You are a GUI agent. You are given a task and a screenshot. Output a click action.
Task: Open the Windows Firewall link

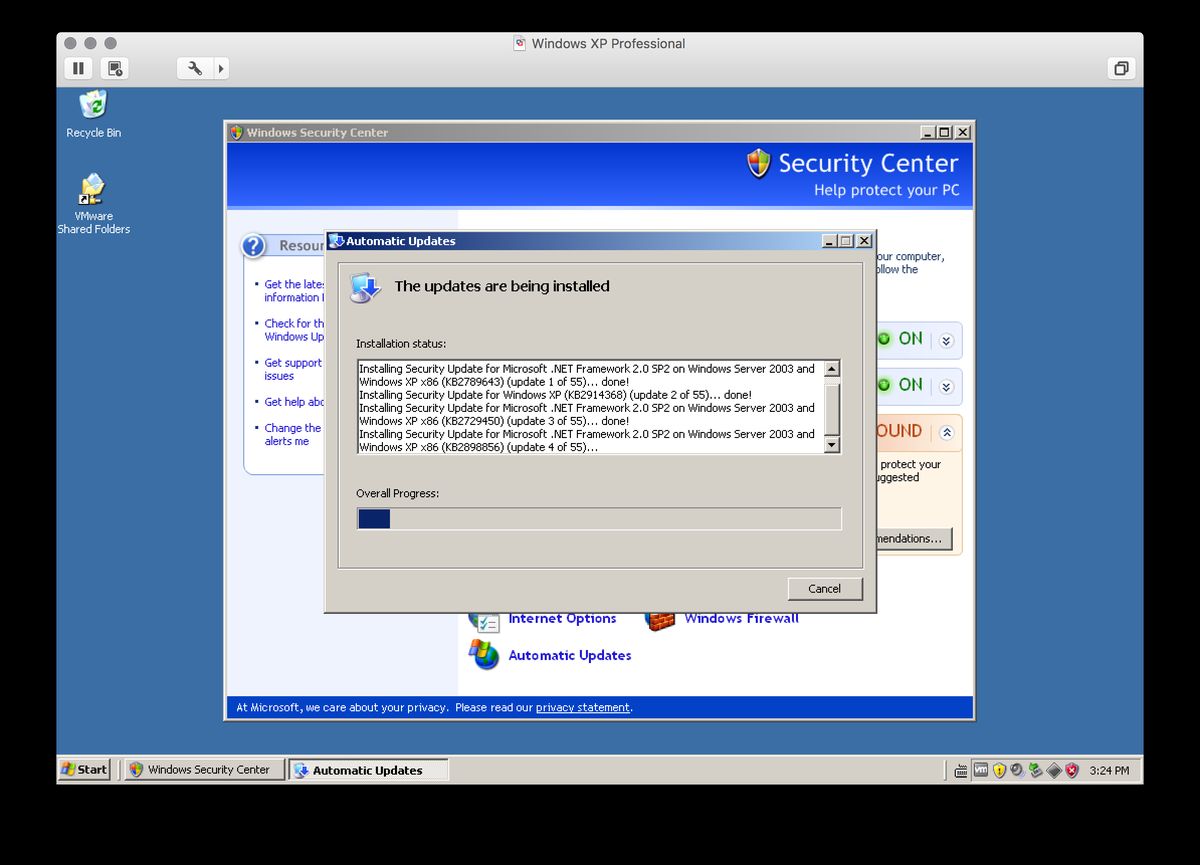(x=741, y=619)
